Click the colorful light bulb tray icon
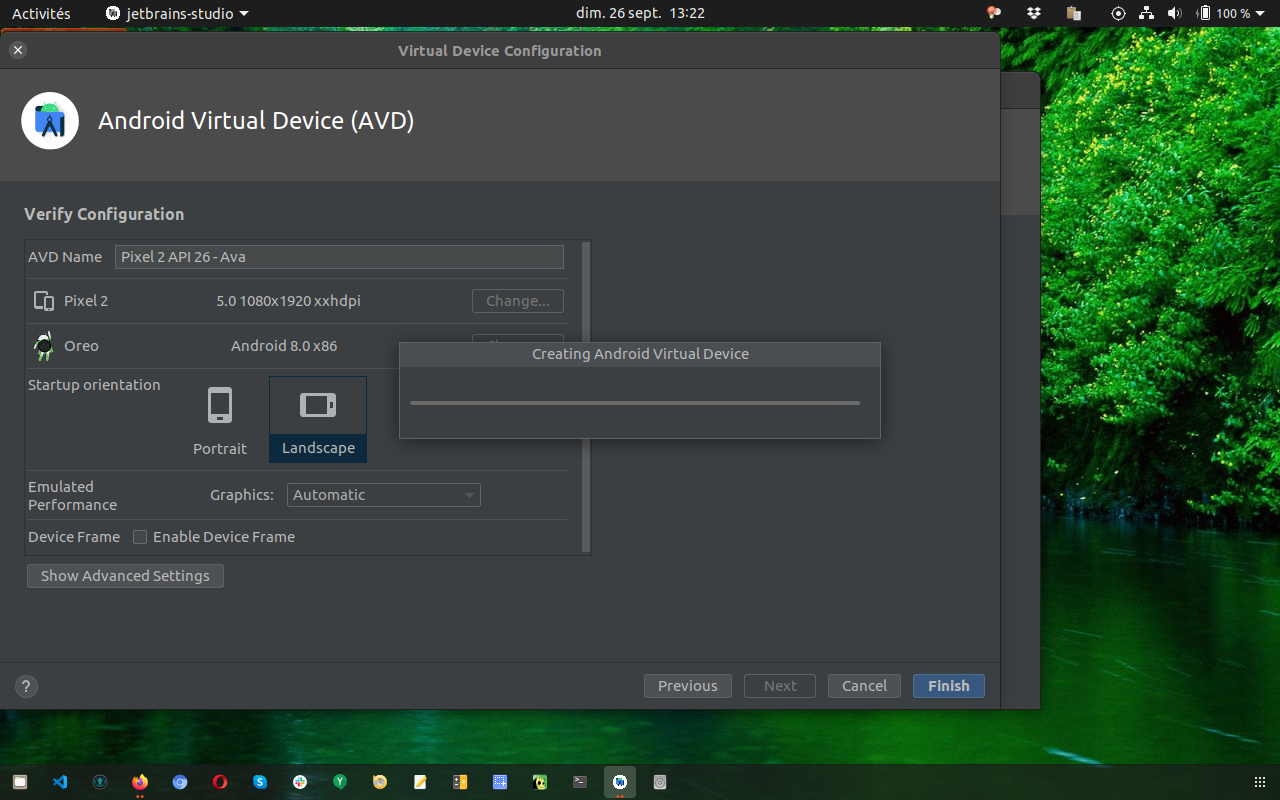Screen dimensions: 1280x800 pos(994,13)
